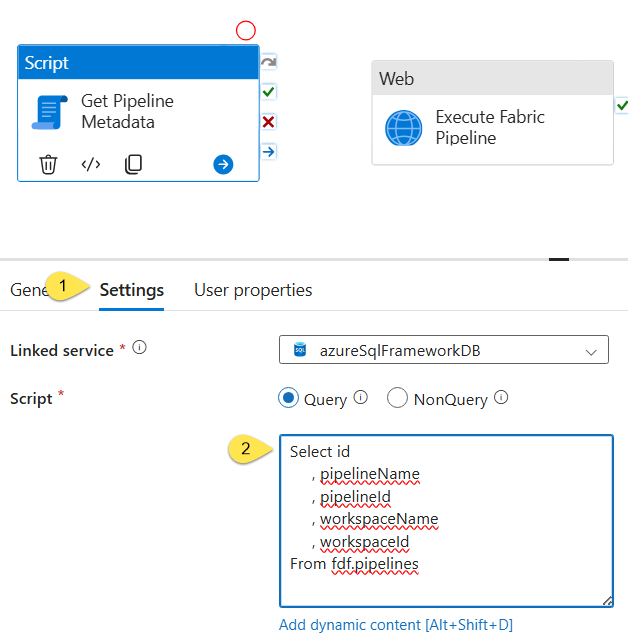Screen dimensions: 628x642
Task: Select the red X failure connector
Action: click(x=269, y=122)
